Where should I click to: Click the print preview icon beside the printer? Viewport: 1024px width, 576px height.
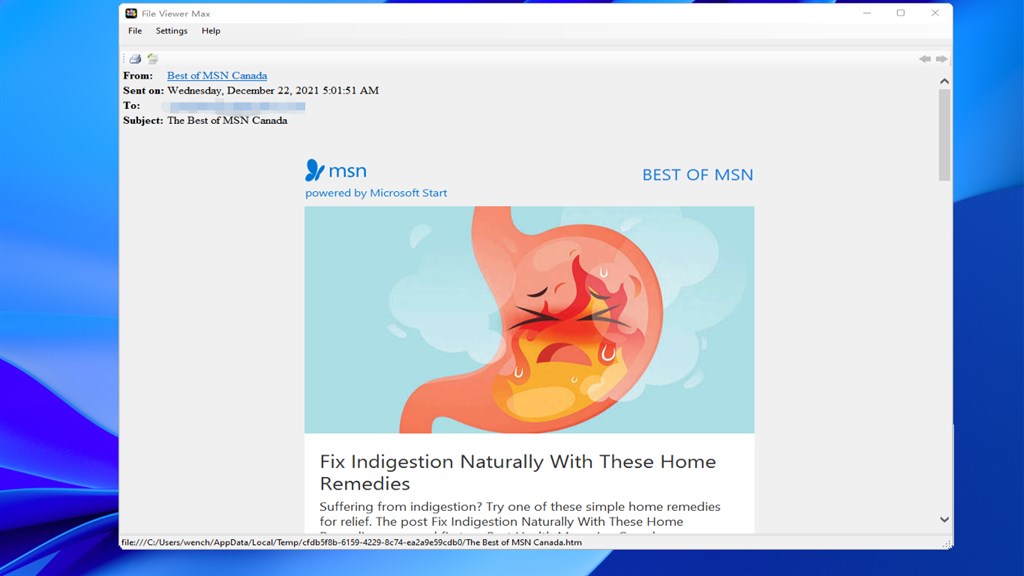click(153, 59)
